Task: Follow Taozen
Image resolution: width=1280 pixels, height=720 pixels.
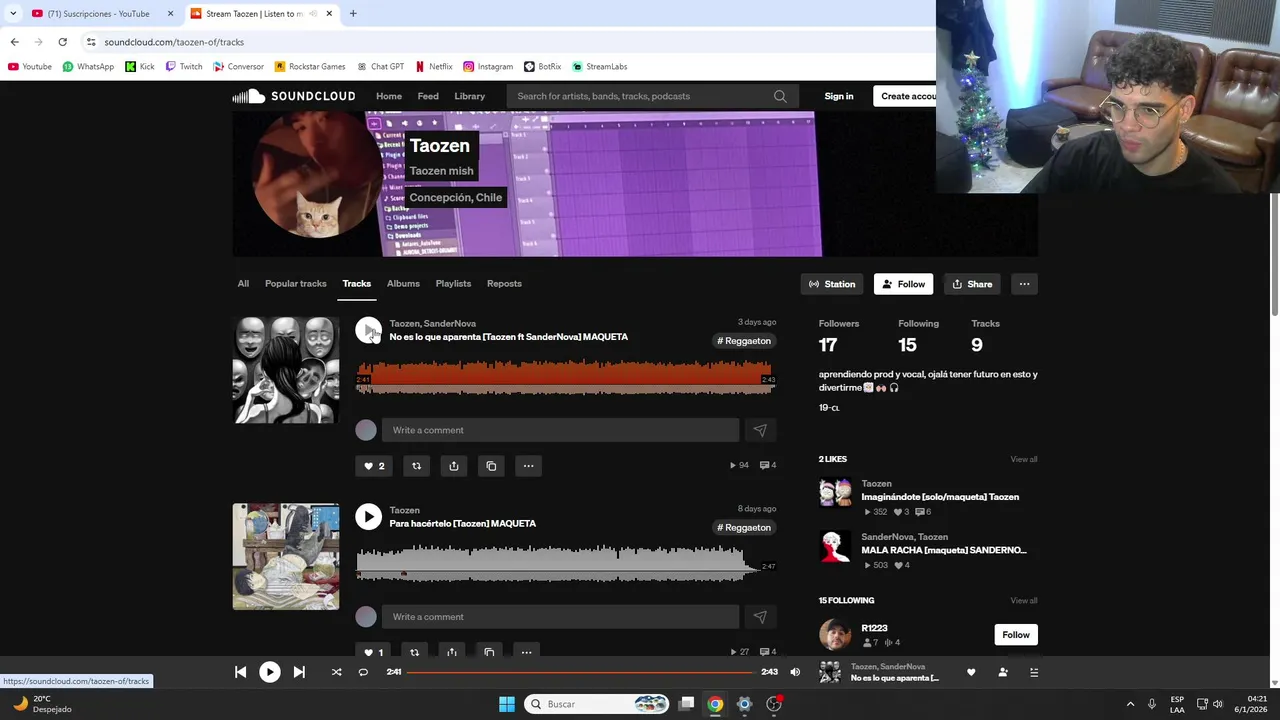Action: coord(903,284)
